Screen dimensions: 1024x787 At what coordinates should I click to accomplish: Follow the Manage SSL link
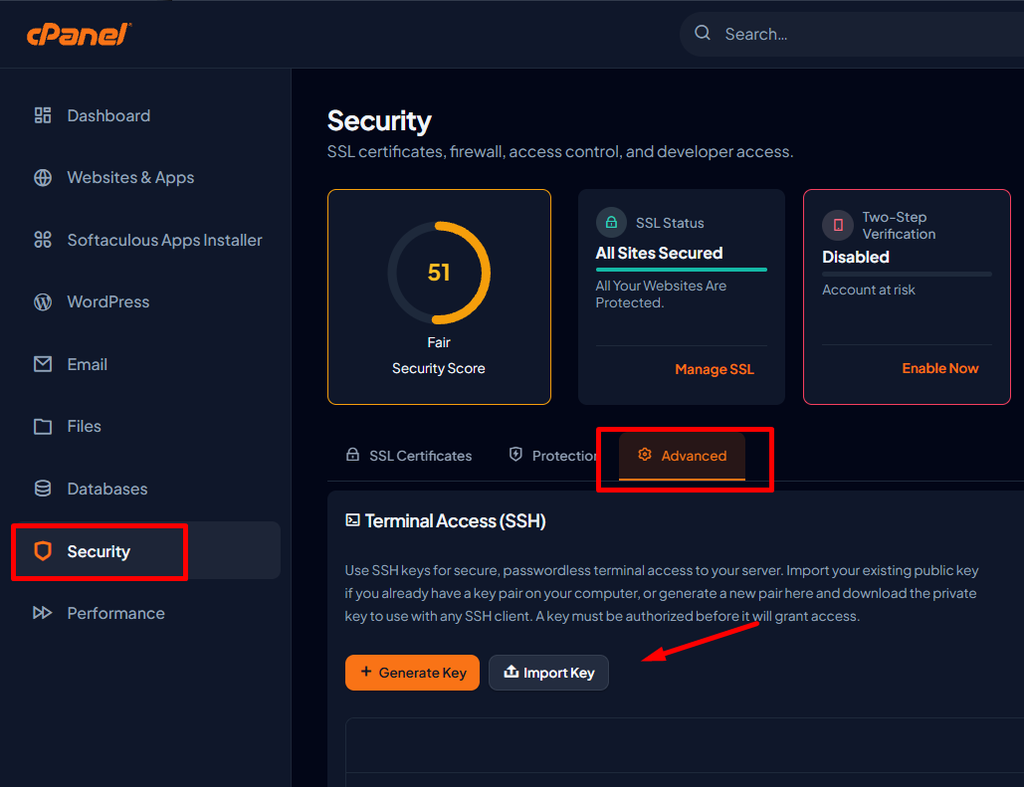[714, 369]
